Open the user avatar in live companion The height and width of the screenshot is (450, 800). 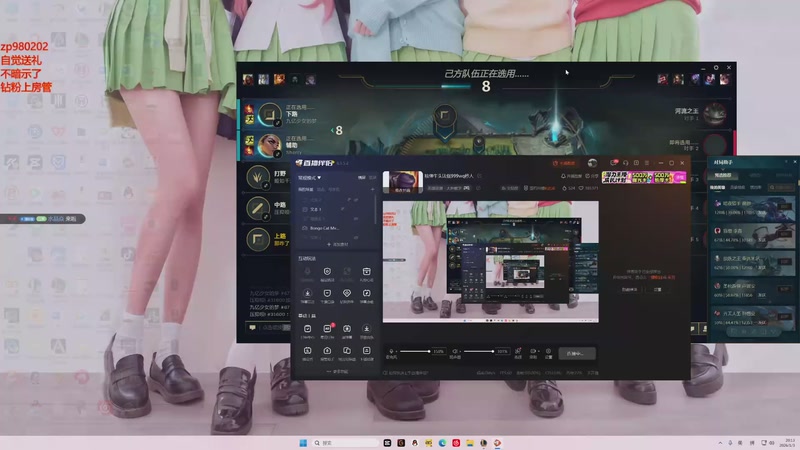[x=592, y=163]
